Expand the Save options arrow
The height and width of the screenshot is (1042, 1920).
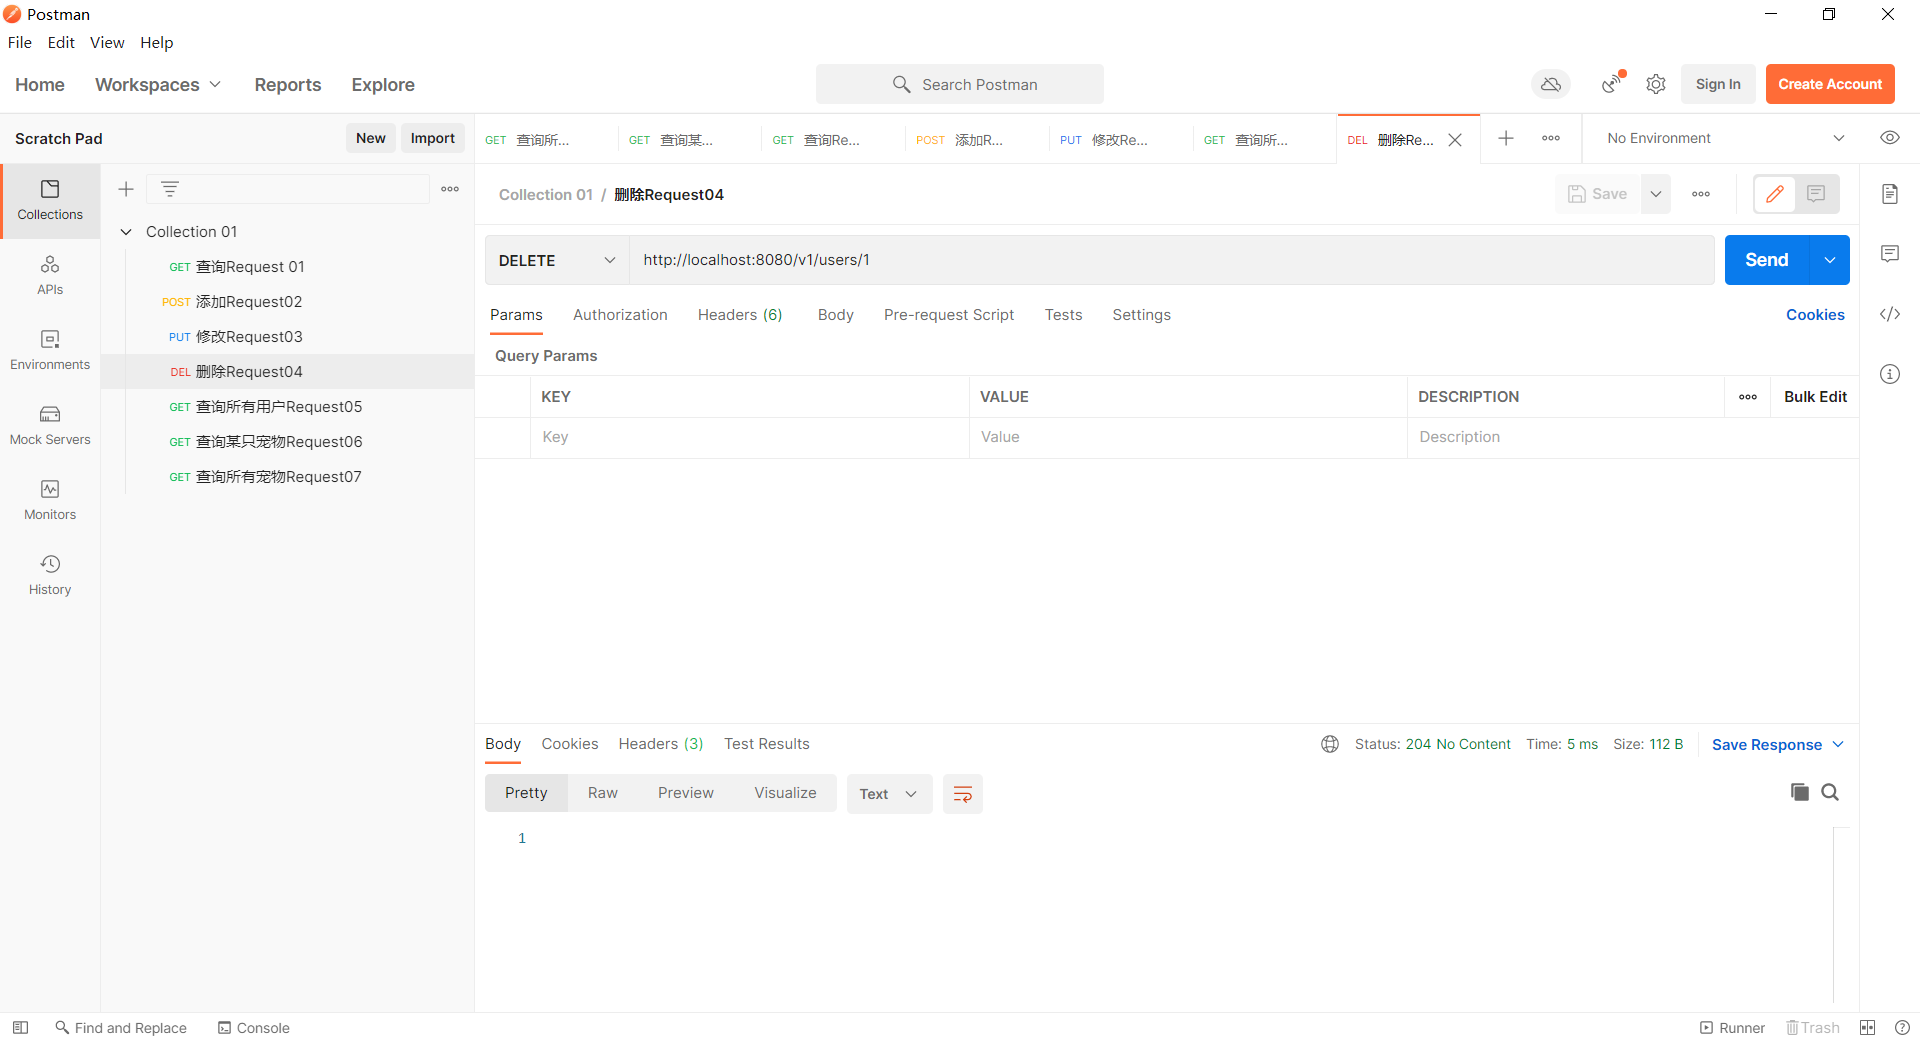(x=1656, y=194)
